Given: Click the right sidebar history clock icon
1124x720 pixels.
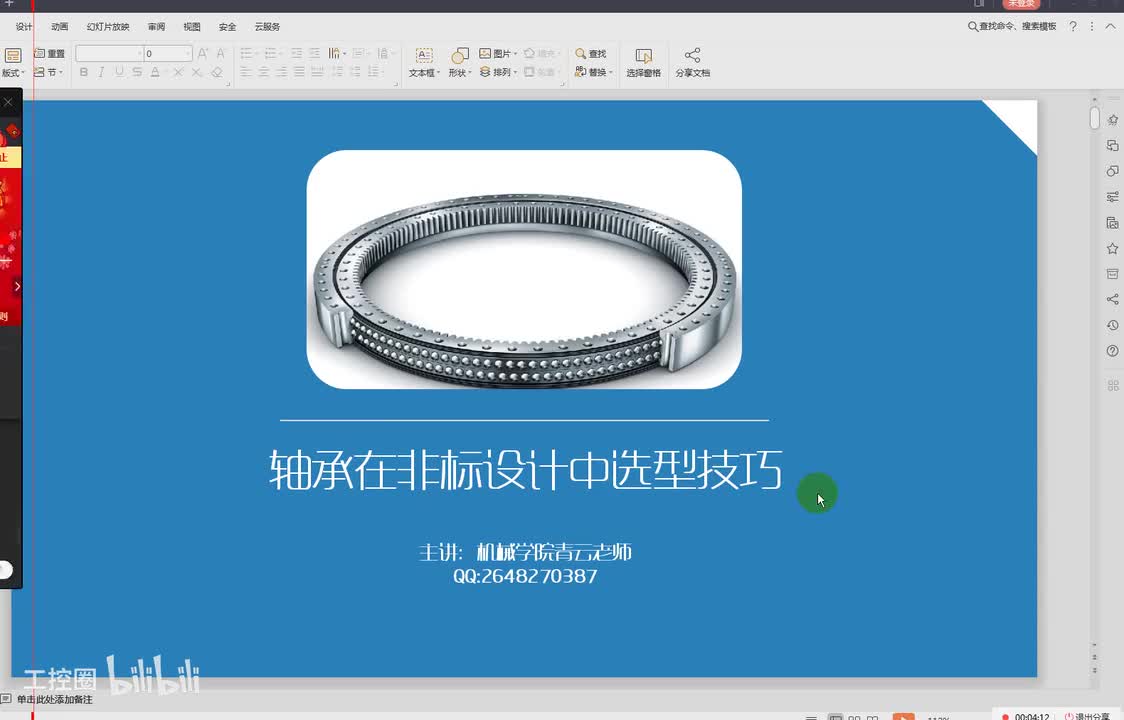Looking at the screenshot, I should [1113, 325].
